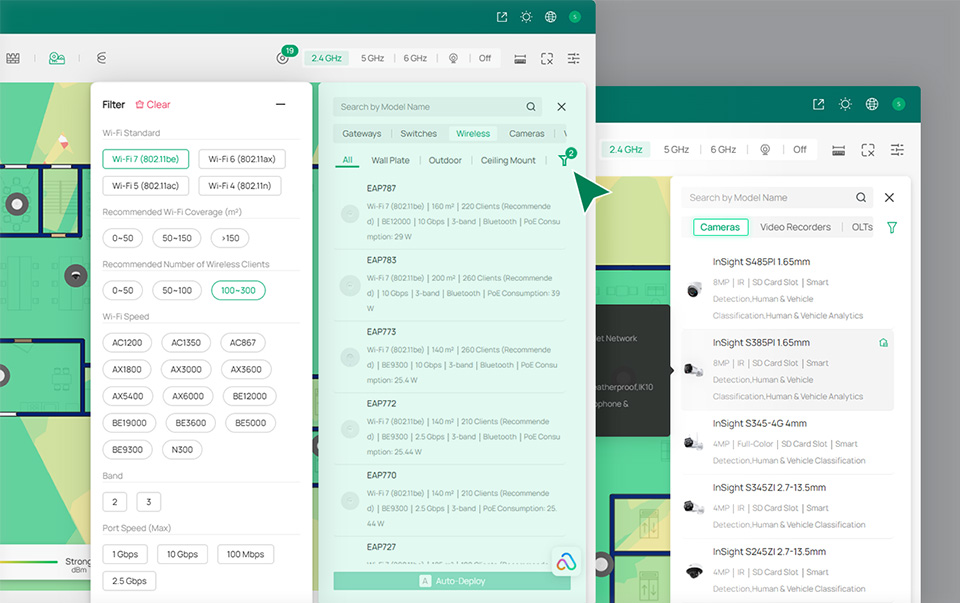Screen dimensions: 960x603
Task: Open filter funnel icon with badge 2
Action: [564, 159]
